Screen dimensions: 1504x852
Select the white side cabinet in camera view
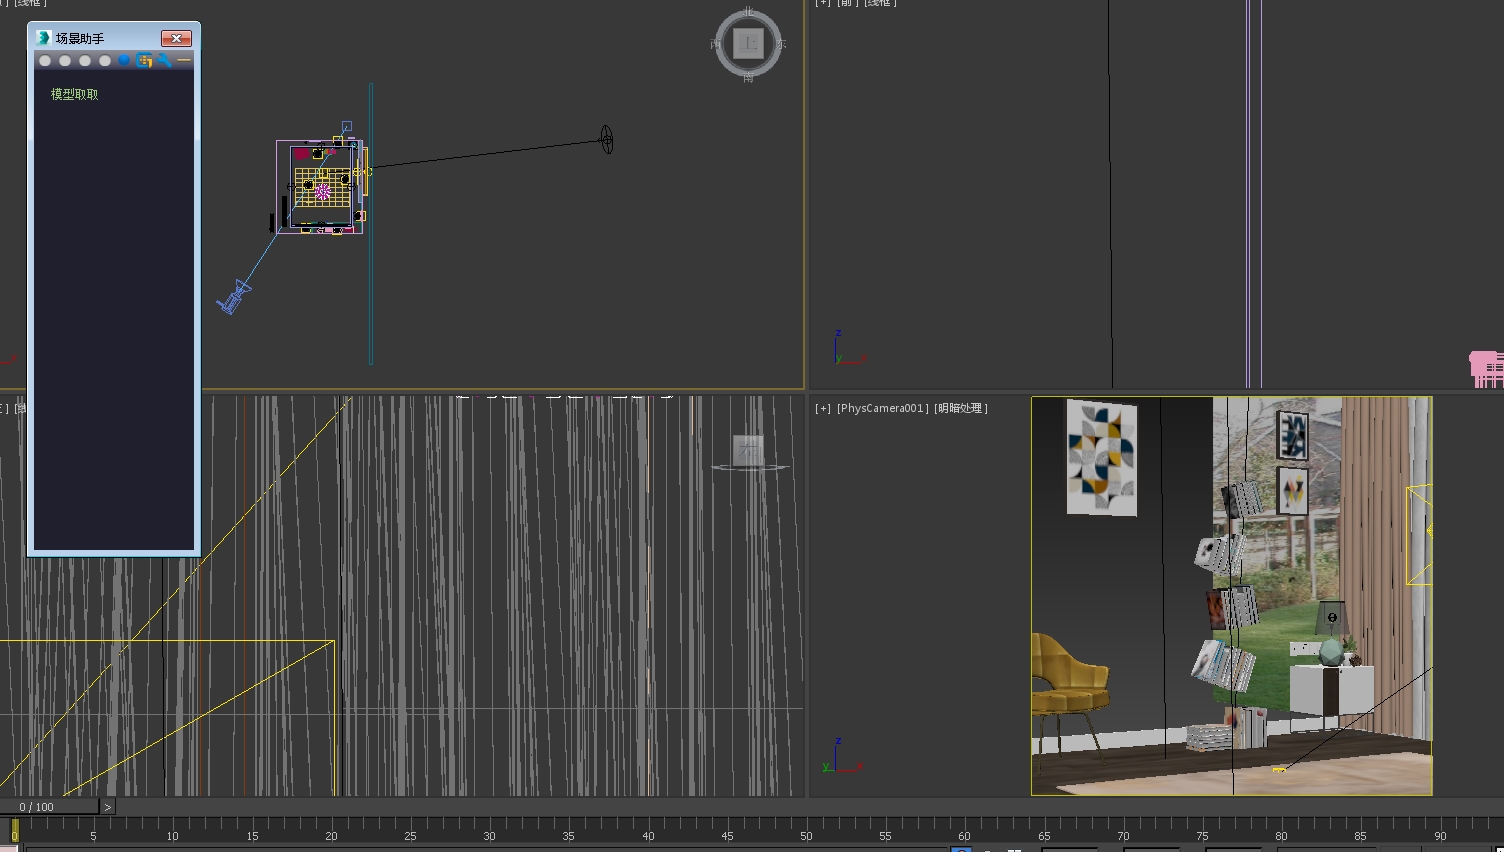[x=1330, y=690]
